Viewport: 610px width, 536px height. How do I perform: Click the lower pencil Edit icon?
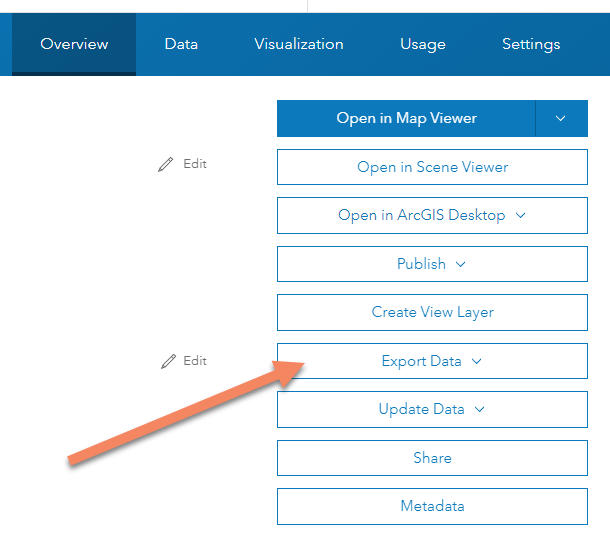point(168,361)
